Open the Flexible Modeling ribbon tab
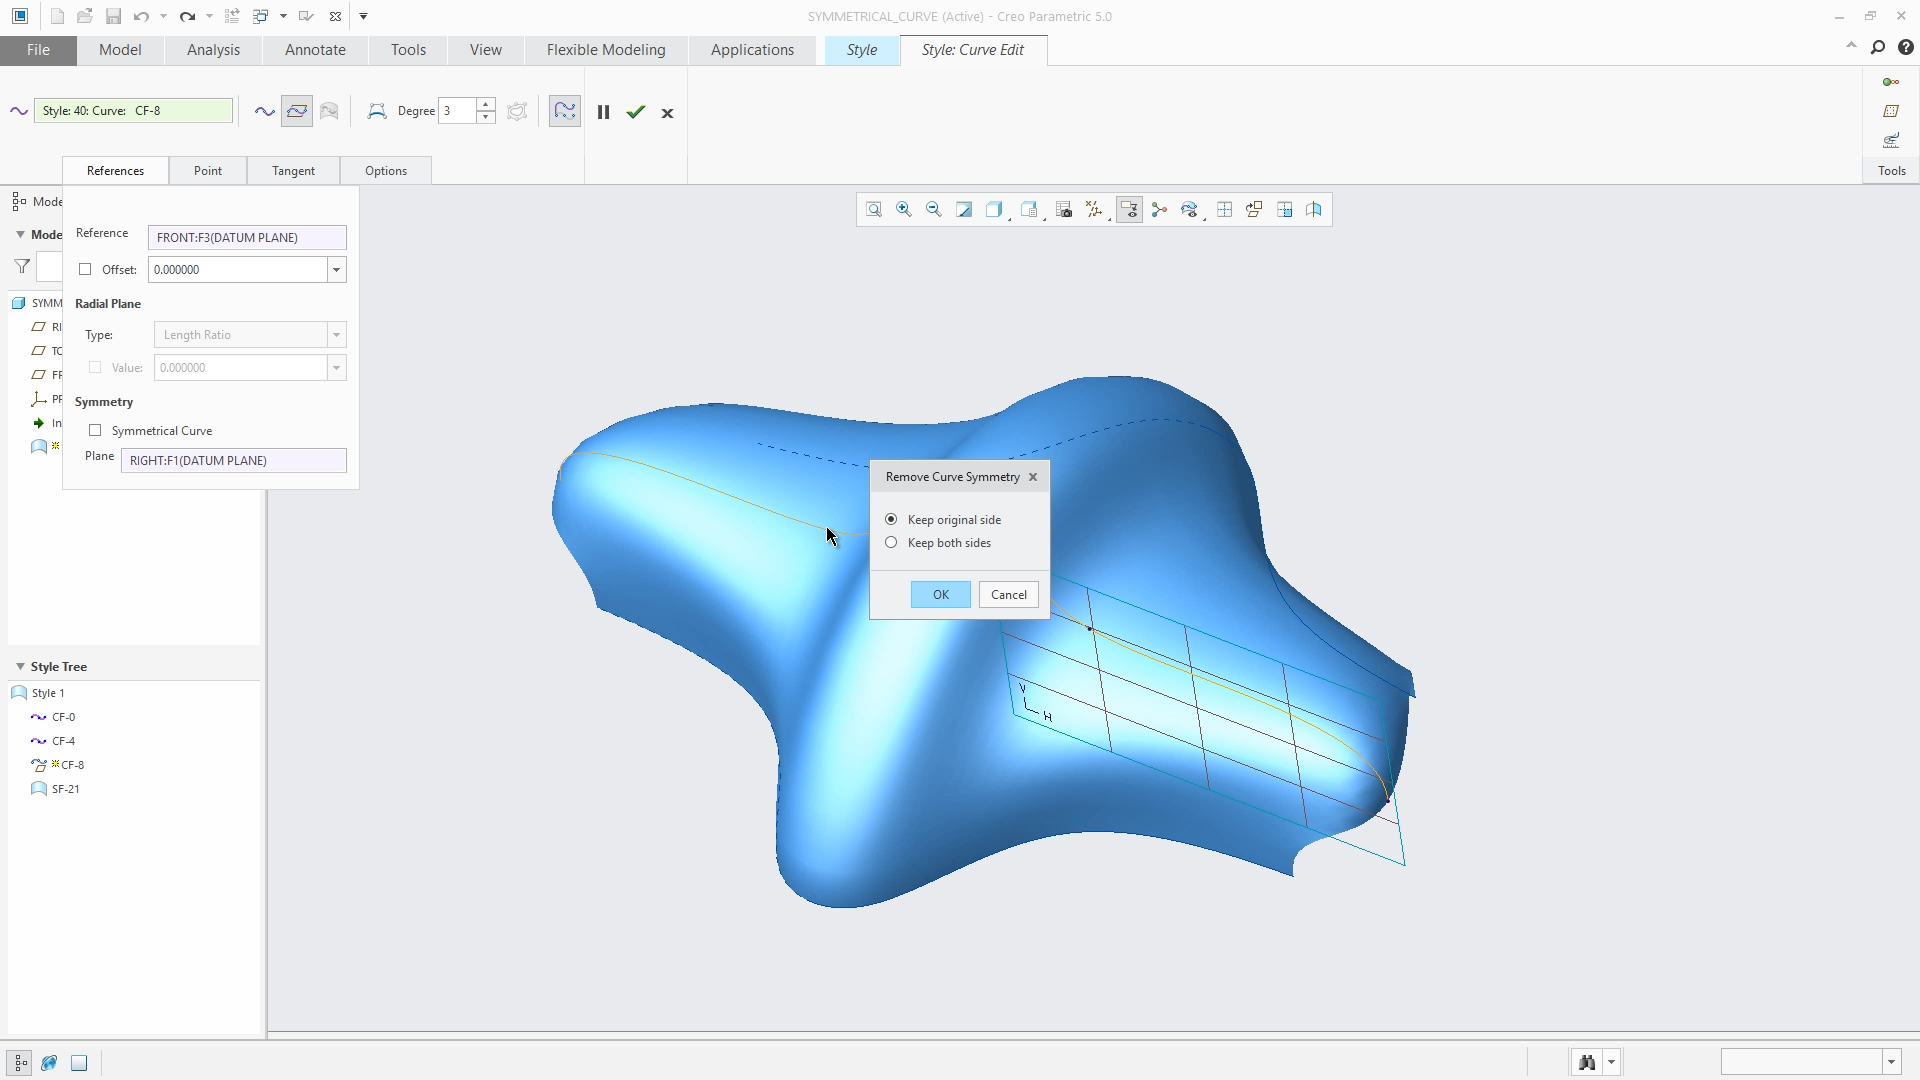The width and height of the screenshot is (1920, 1080). [606, 50]
